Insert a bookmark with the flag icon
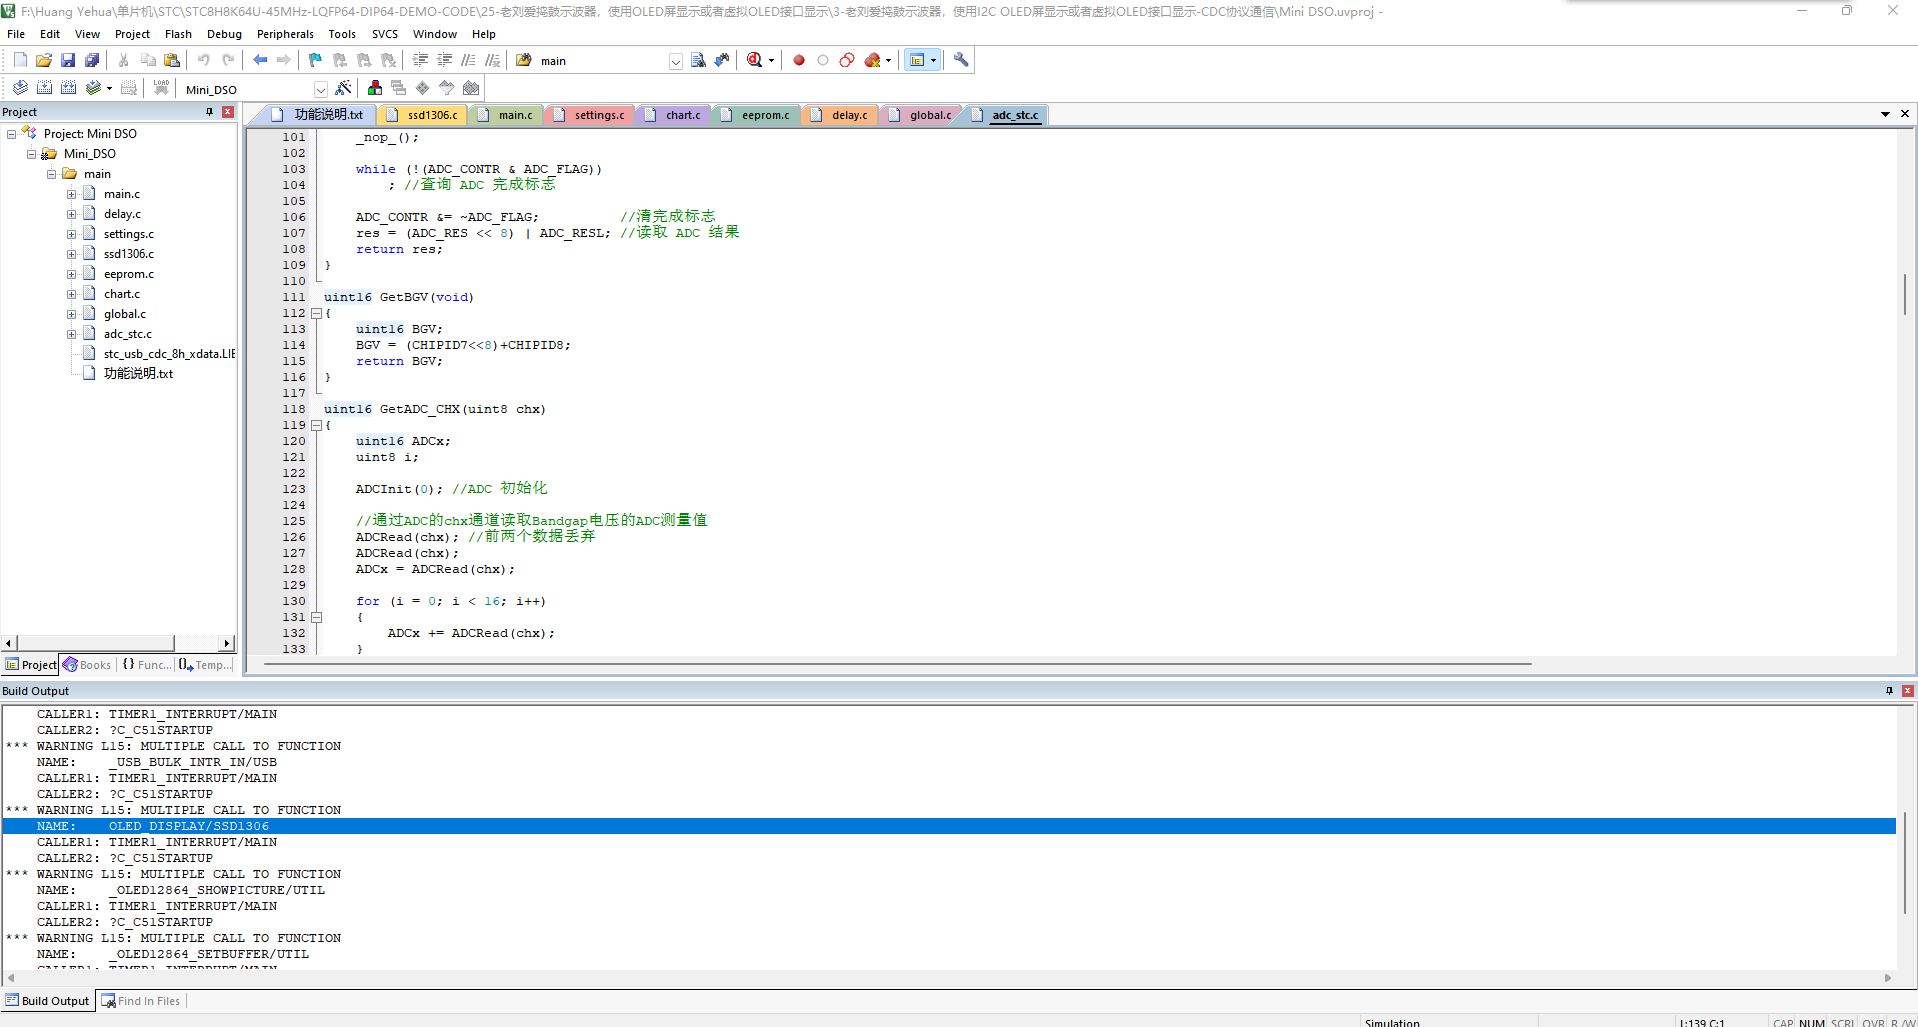The height and width of the screenshot is (1027, 1918). (x=315, y=61)
